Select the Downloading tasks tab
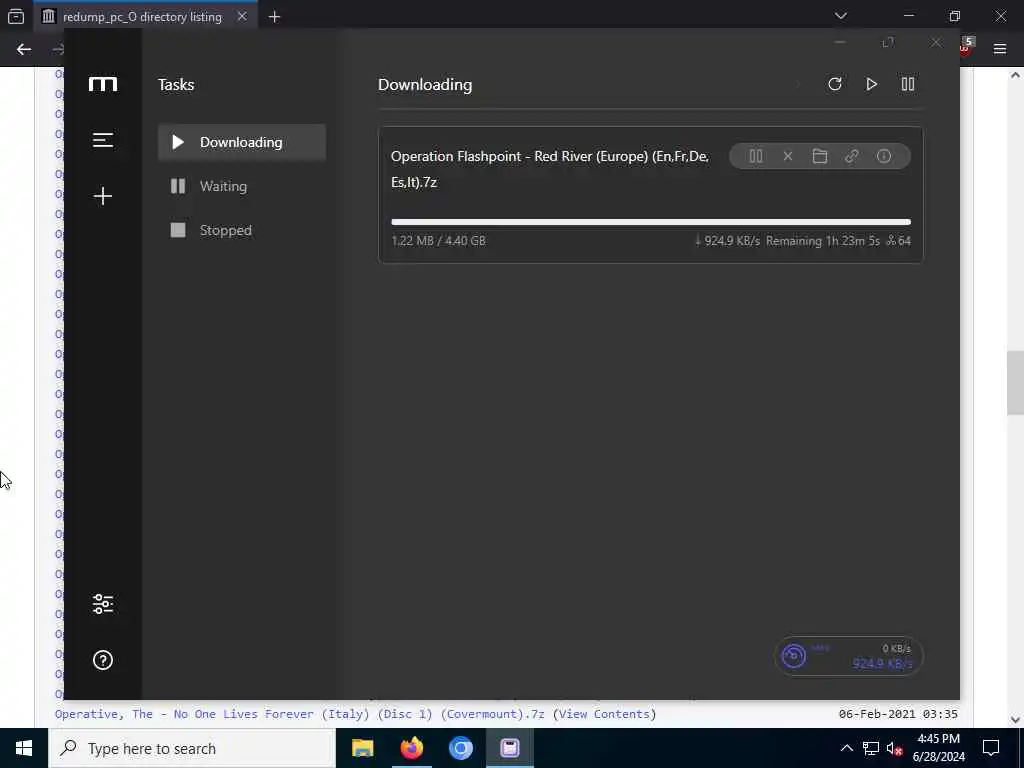Viewport: 1024px width, 768px height. click(x=242, y=142)
